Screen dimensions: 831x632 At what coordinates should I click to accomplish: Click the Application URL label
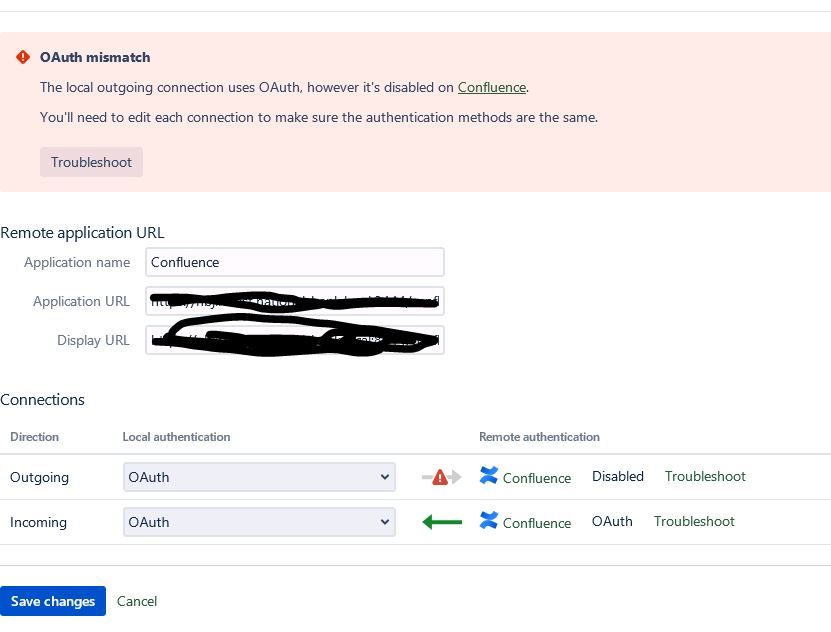(81, 301)
